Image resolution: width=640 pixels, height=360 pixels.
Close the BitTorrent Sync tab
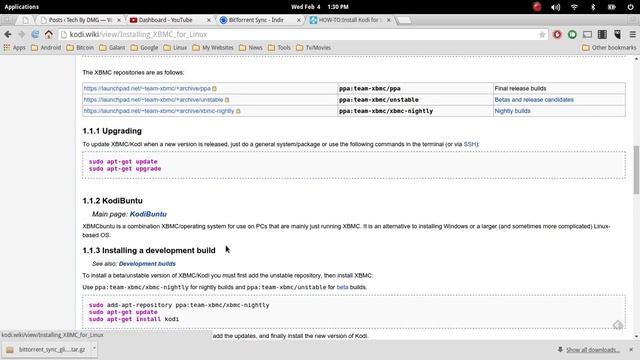[x=299, y=20]
